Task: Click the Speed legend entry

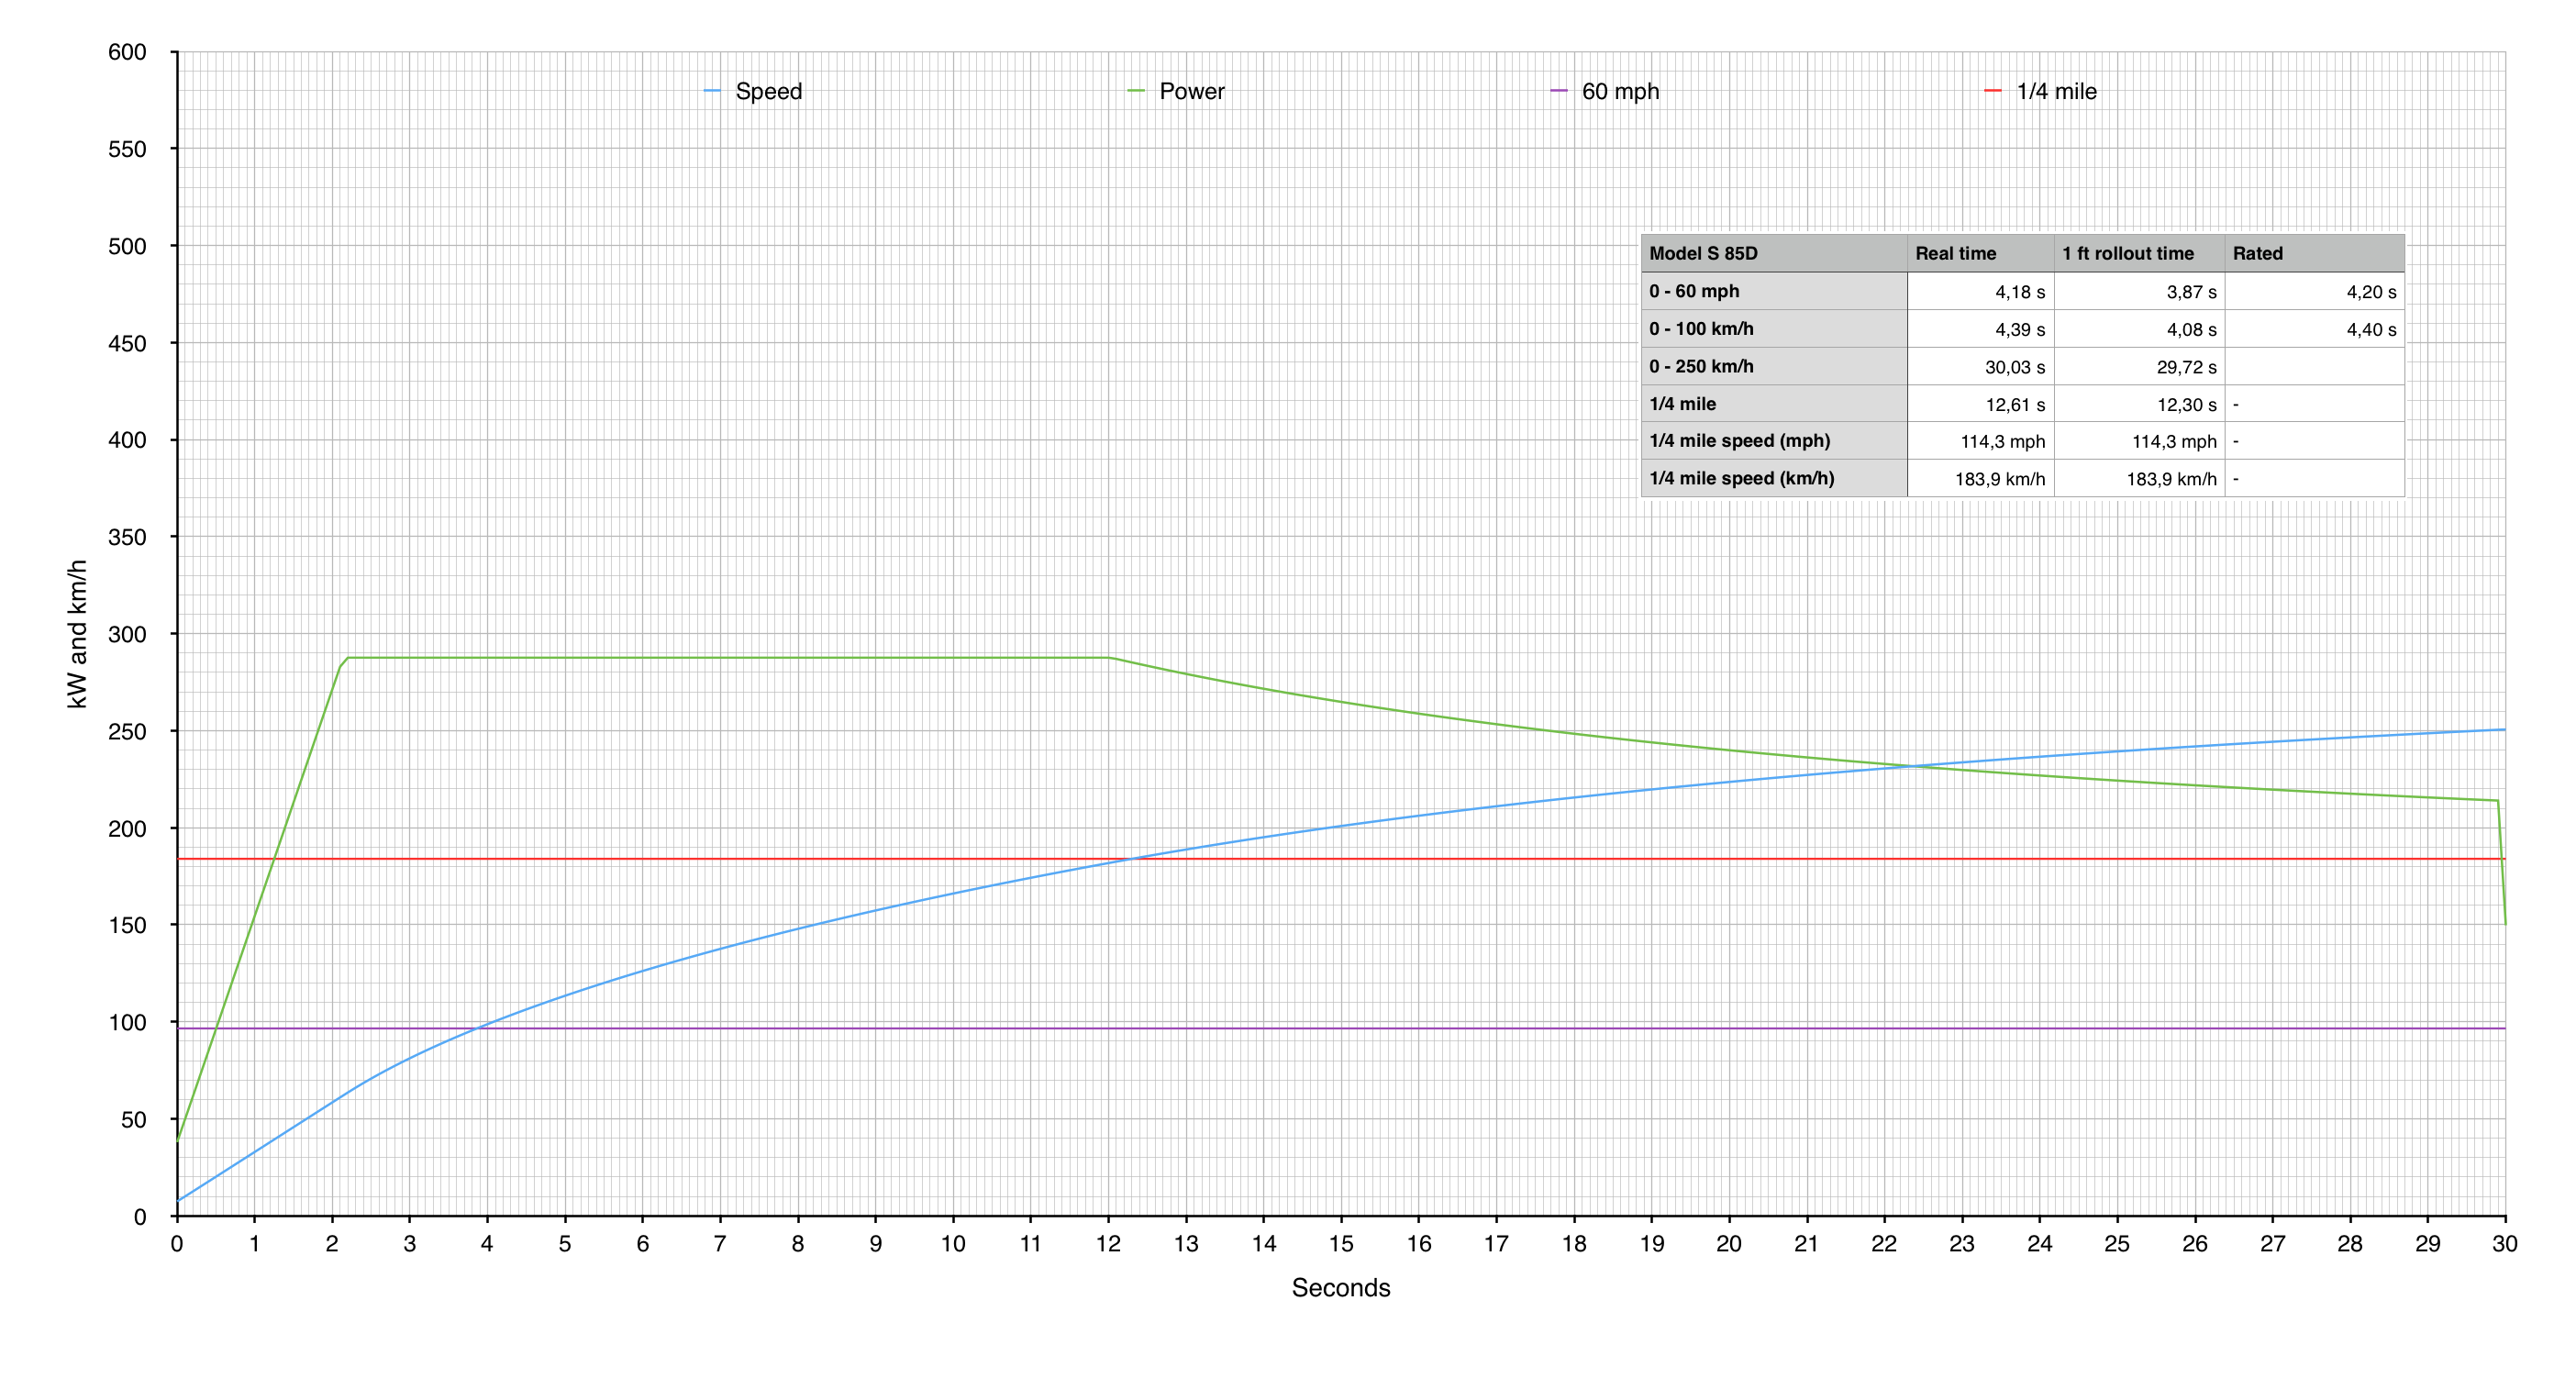Action: (767, 91)
